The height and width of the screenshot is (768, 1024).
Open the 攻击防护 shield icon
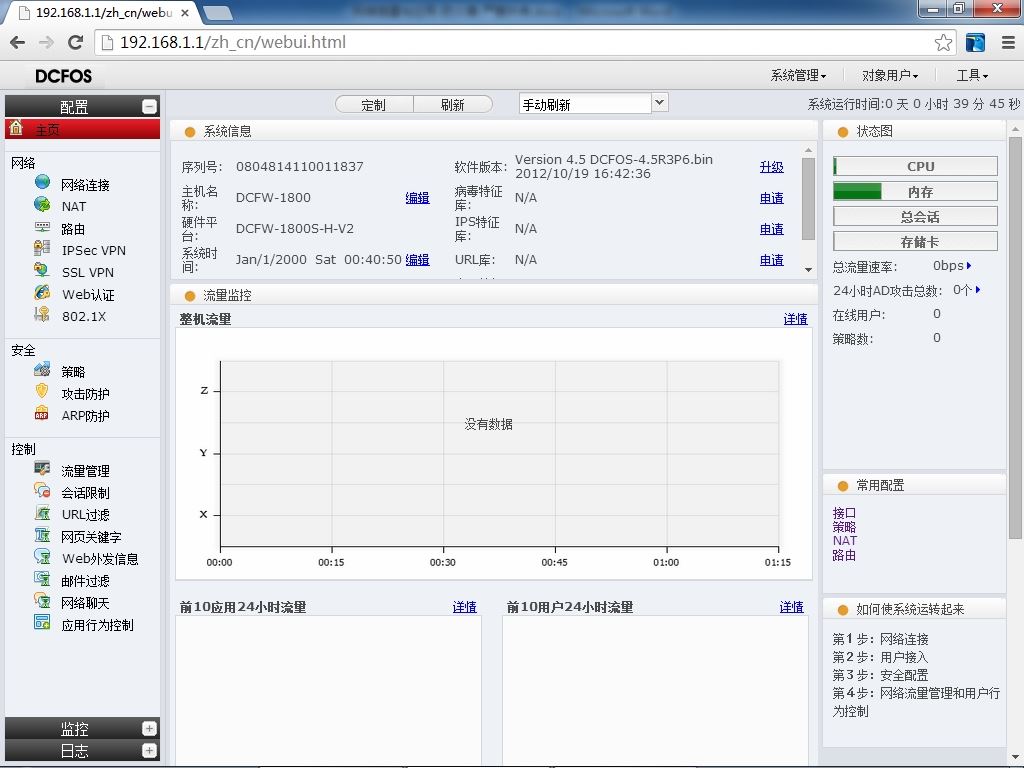42,391
